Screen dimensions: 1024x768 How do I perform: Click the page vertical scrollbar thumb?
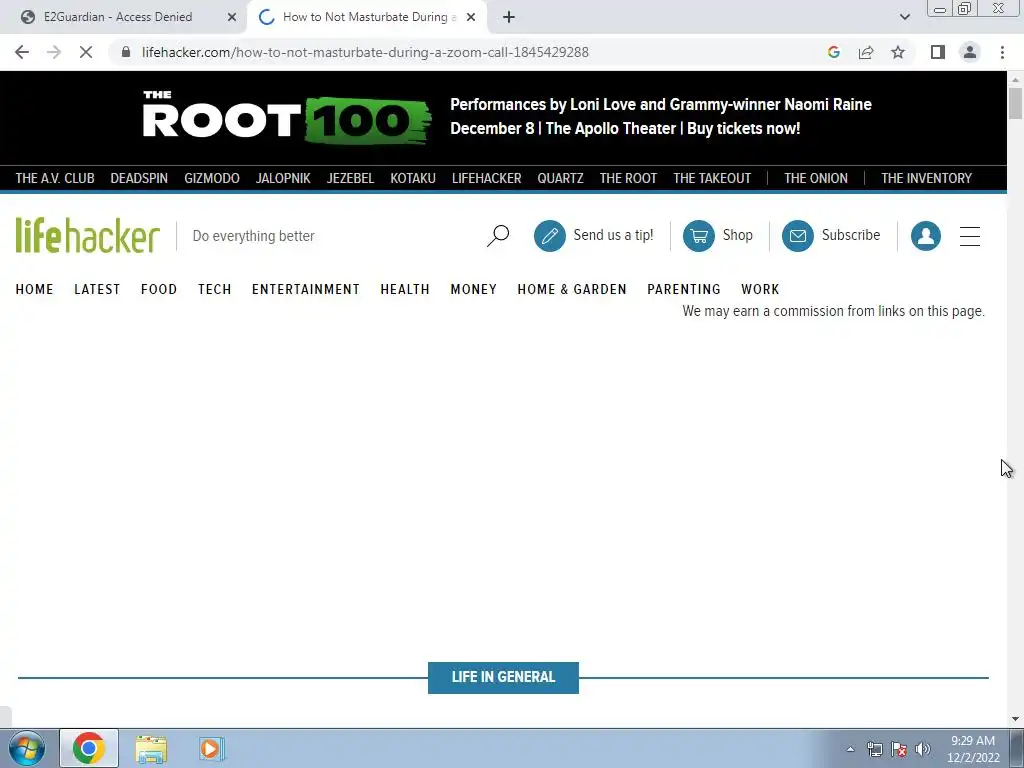pyautogui.click(x=1015, y=103)
